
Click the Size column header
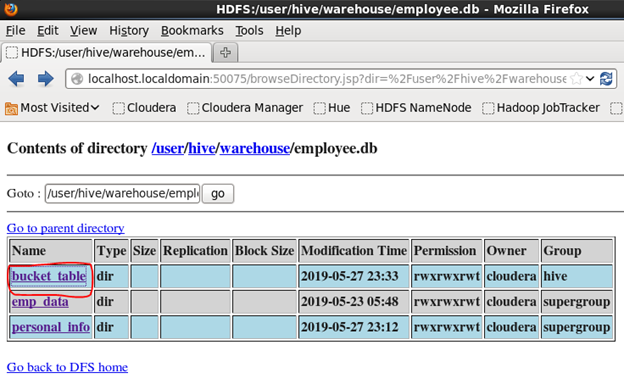coord(144,251)
